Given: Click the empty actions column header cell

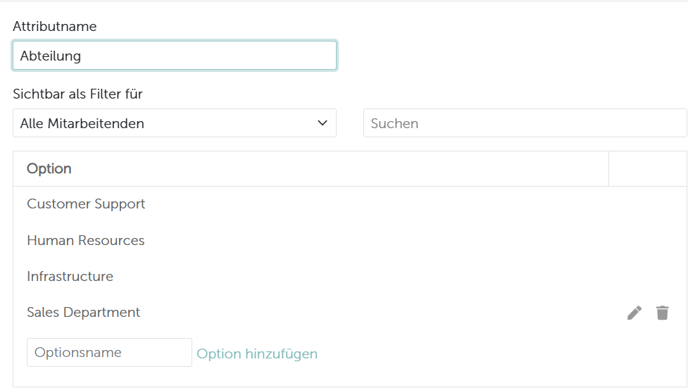Looking at the screenshot, I should pyautogui.click(x=648, y=169).
